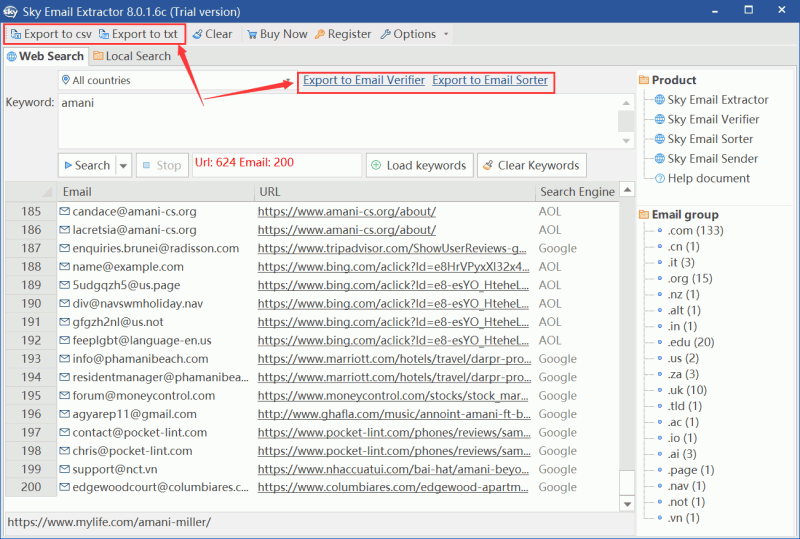Click the keyword box scroll up arrow
This screenshot has height=539, width=800.
pyautogui.click(x=626, y=103)
